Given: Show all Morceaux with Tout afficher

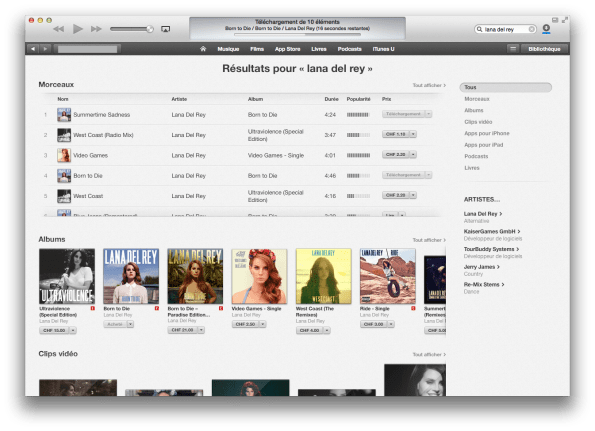Looking at the screenshot, I should click(429, 85).
